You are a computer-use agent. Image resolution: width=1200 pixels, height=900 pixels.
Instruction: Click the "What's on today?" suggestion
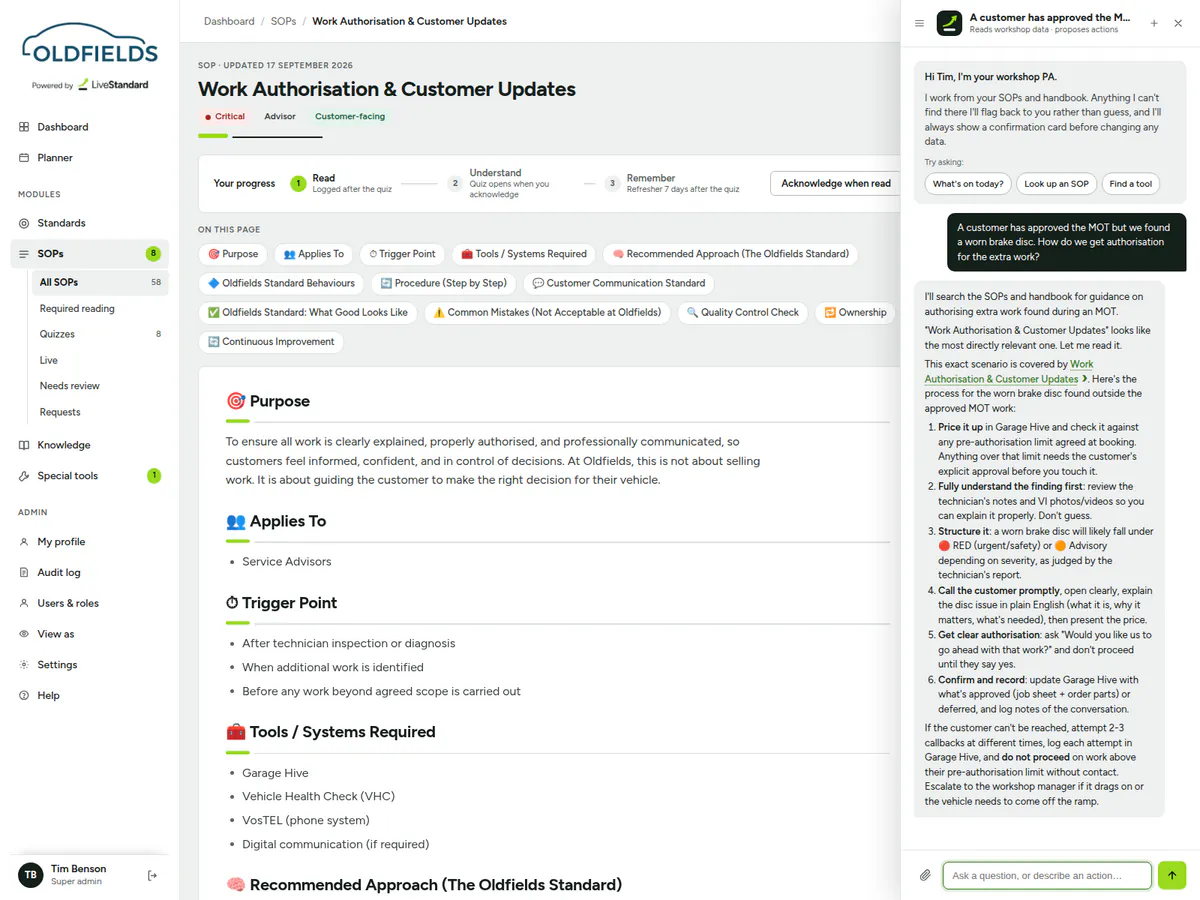coord(968,184)
